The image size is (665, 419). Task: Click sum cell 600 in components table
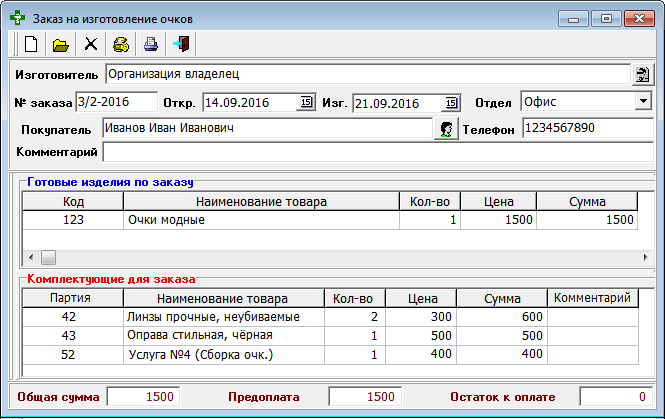pyautogui.click(x=502, y=317)
